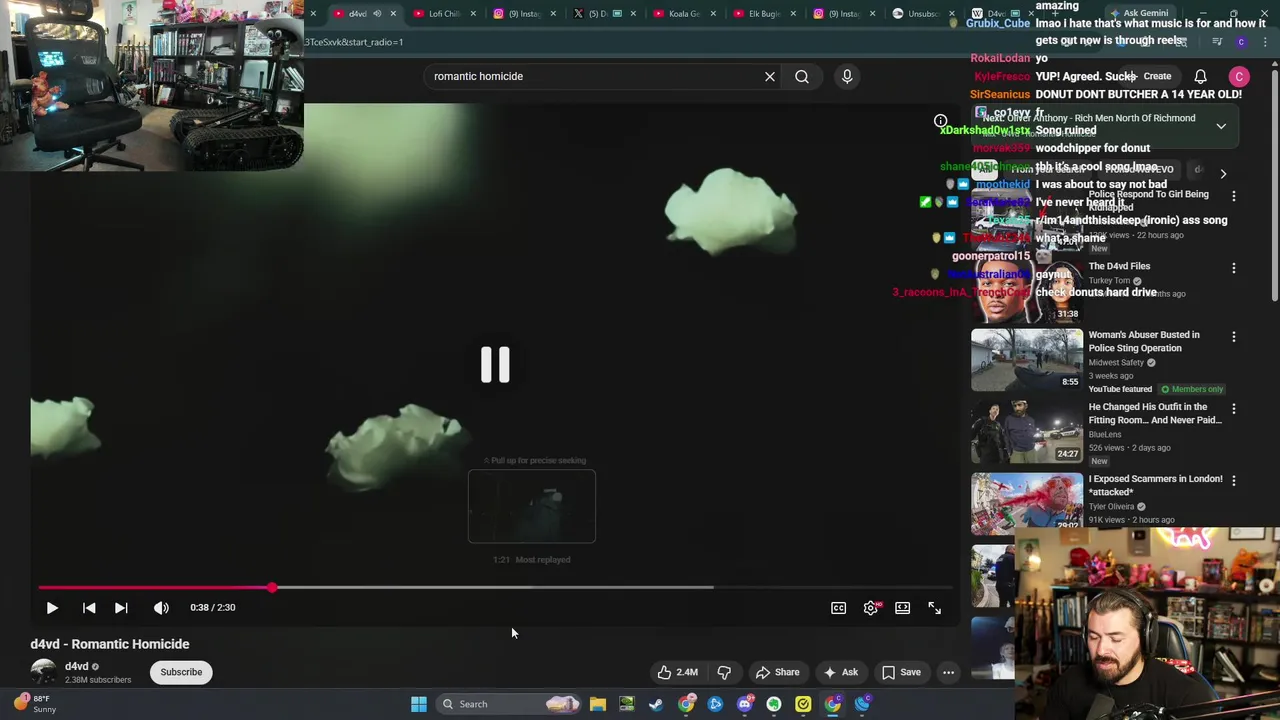Open I Exposed Scammers in London title
Viewport: 1280px width, 720px height.
tap(1155, 485)
